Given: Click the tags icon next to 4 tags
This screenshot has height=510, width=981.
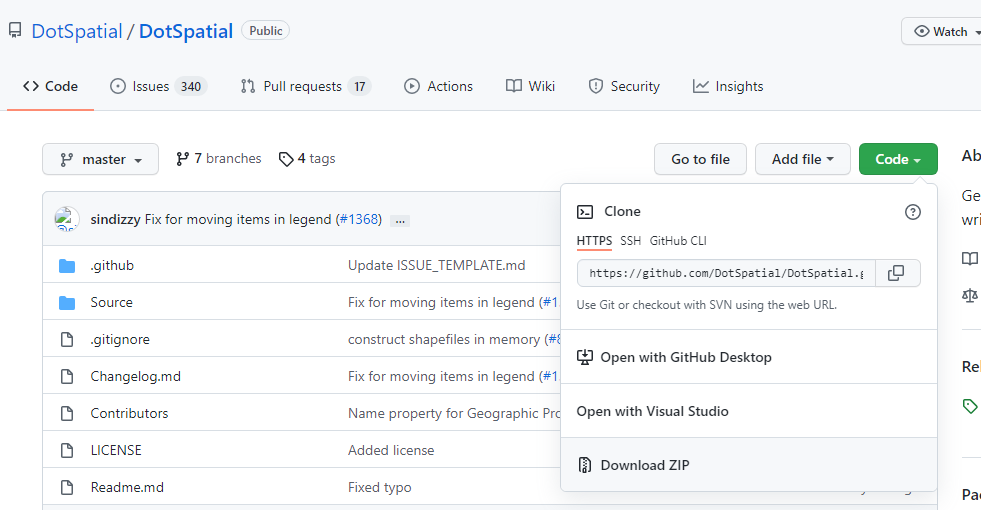Looking at the screenshot, I should tap(286, 159).
